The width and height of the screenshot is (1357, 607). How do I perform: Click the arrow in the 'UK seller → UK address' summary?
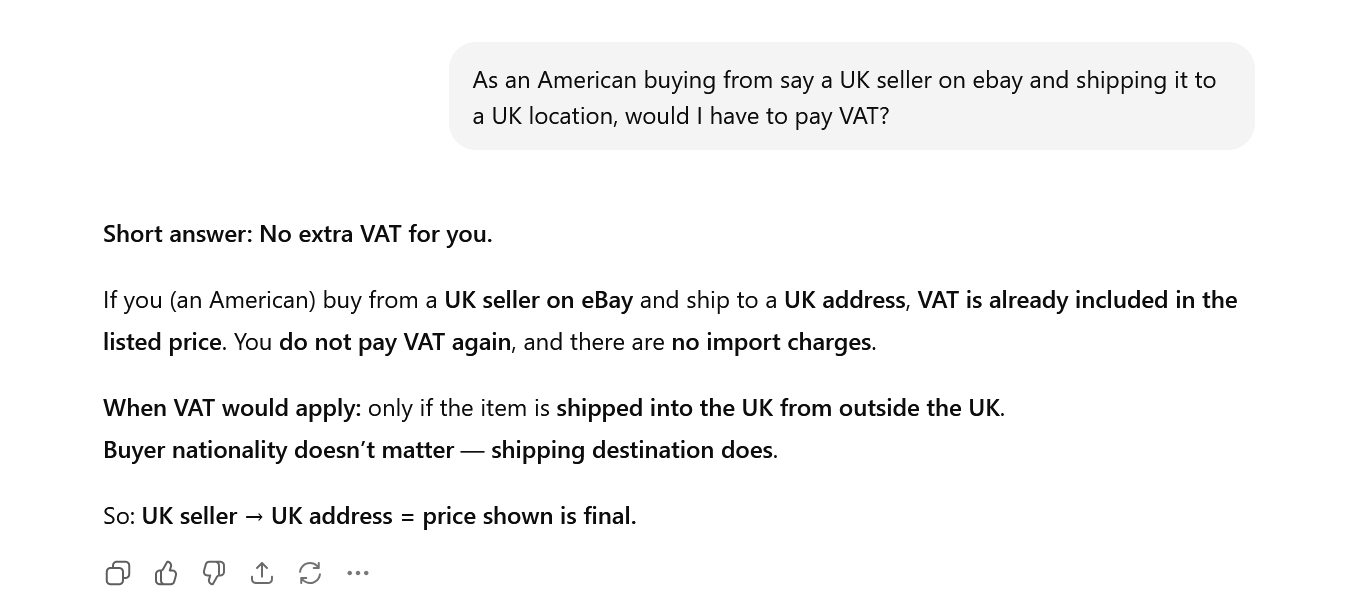click(254, 516)
